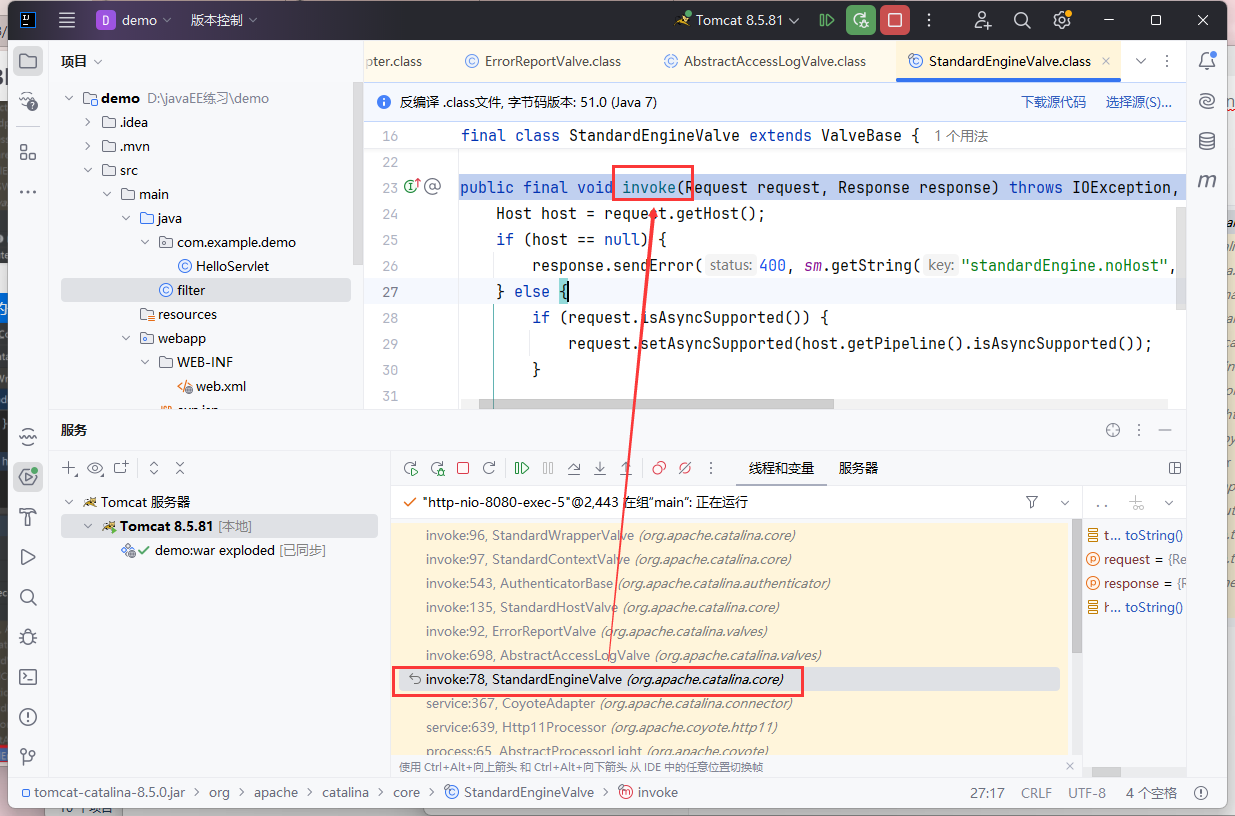Switch to the 服务器 tab in debugger
The image size is (1235, 816).
click(x=858, y=468)
